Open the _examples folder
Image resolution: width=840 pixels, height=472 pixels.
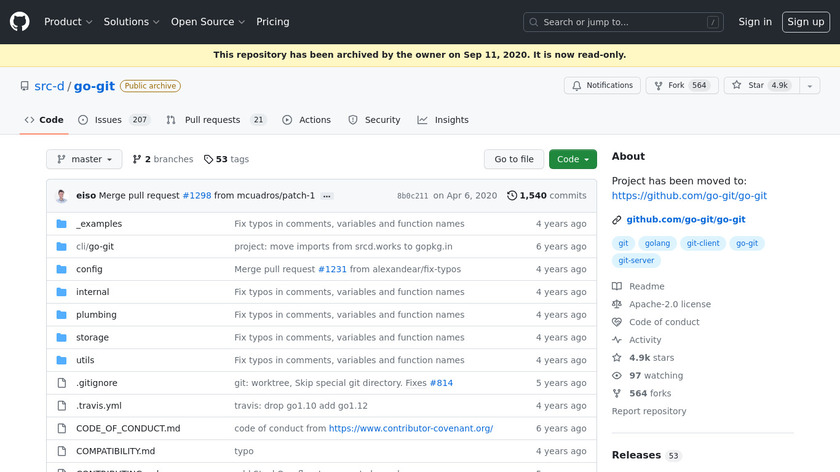99,224
